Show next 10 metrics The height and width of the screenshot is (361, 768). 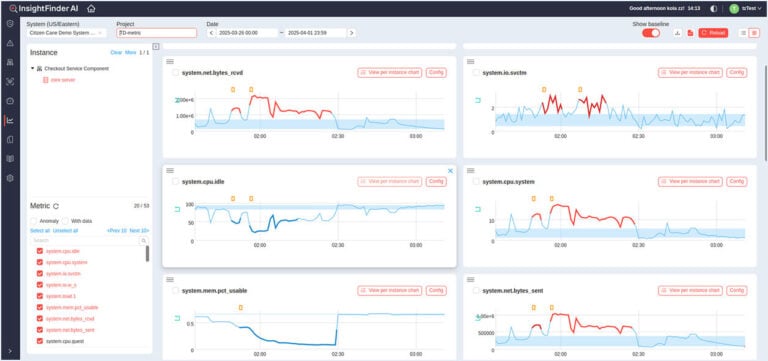(140, 230)
